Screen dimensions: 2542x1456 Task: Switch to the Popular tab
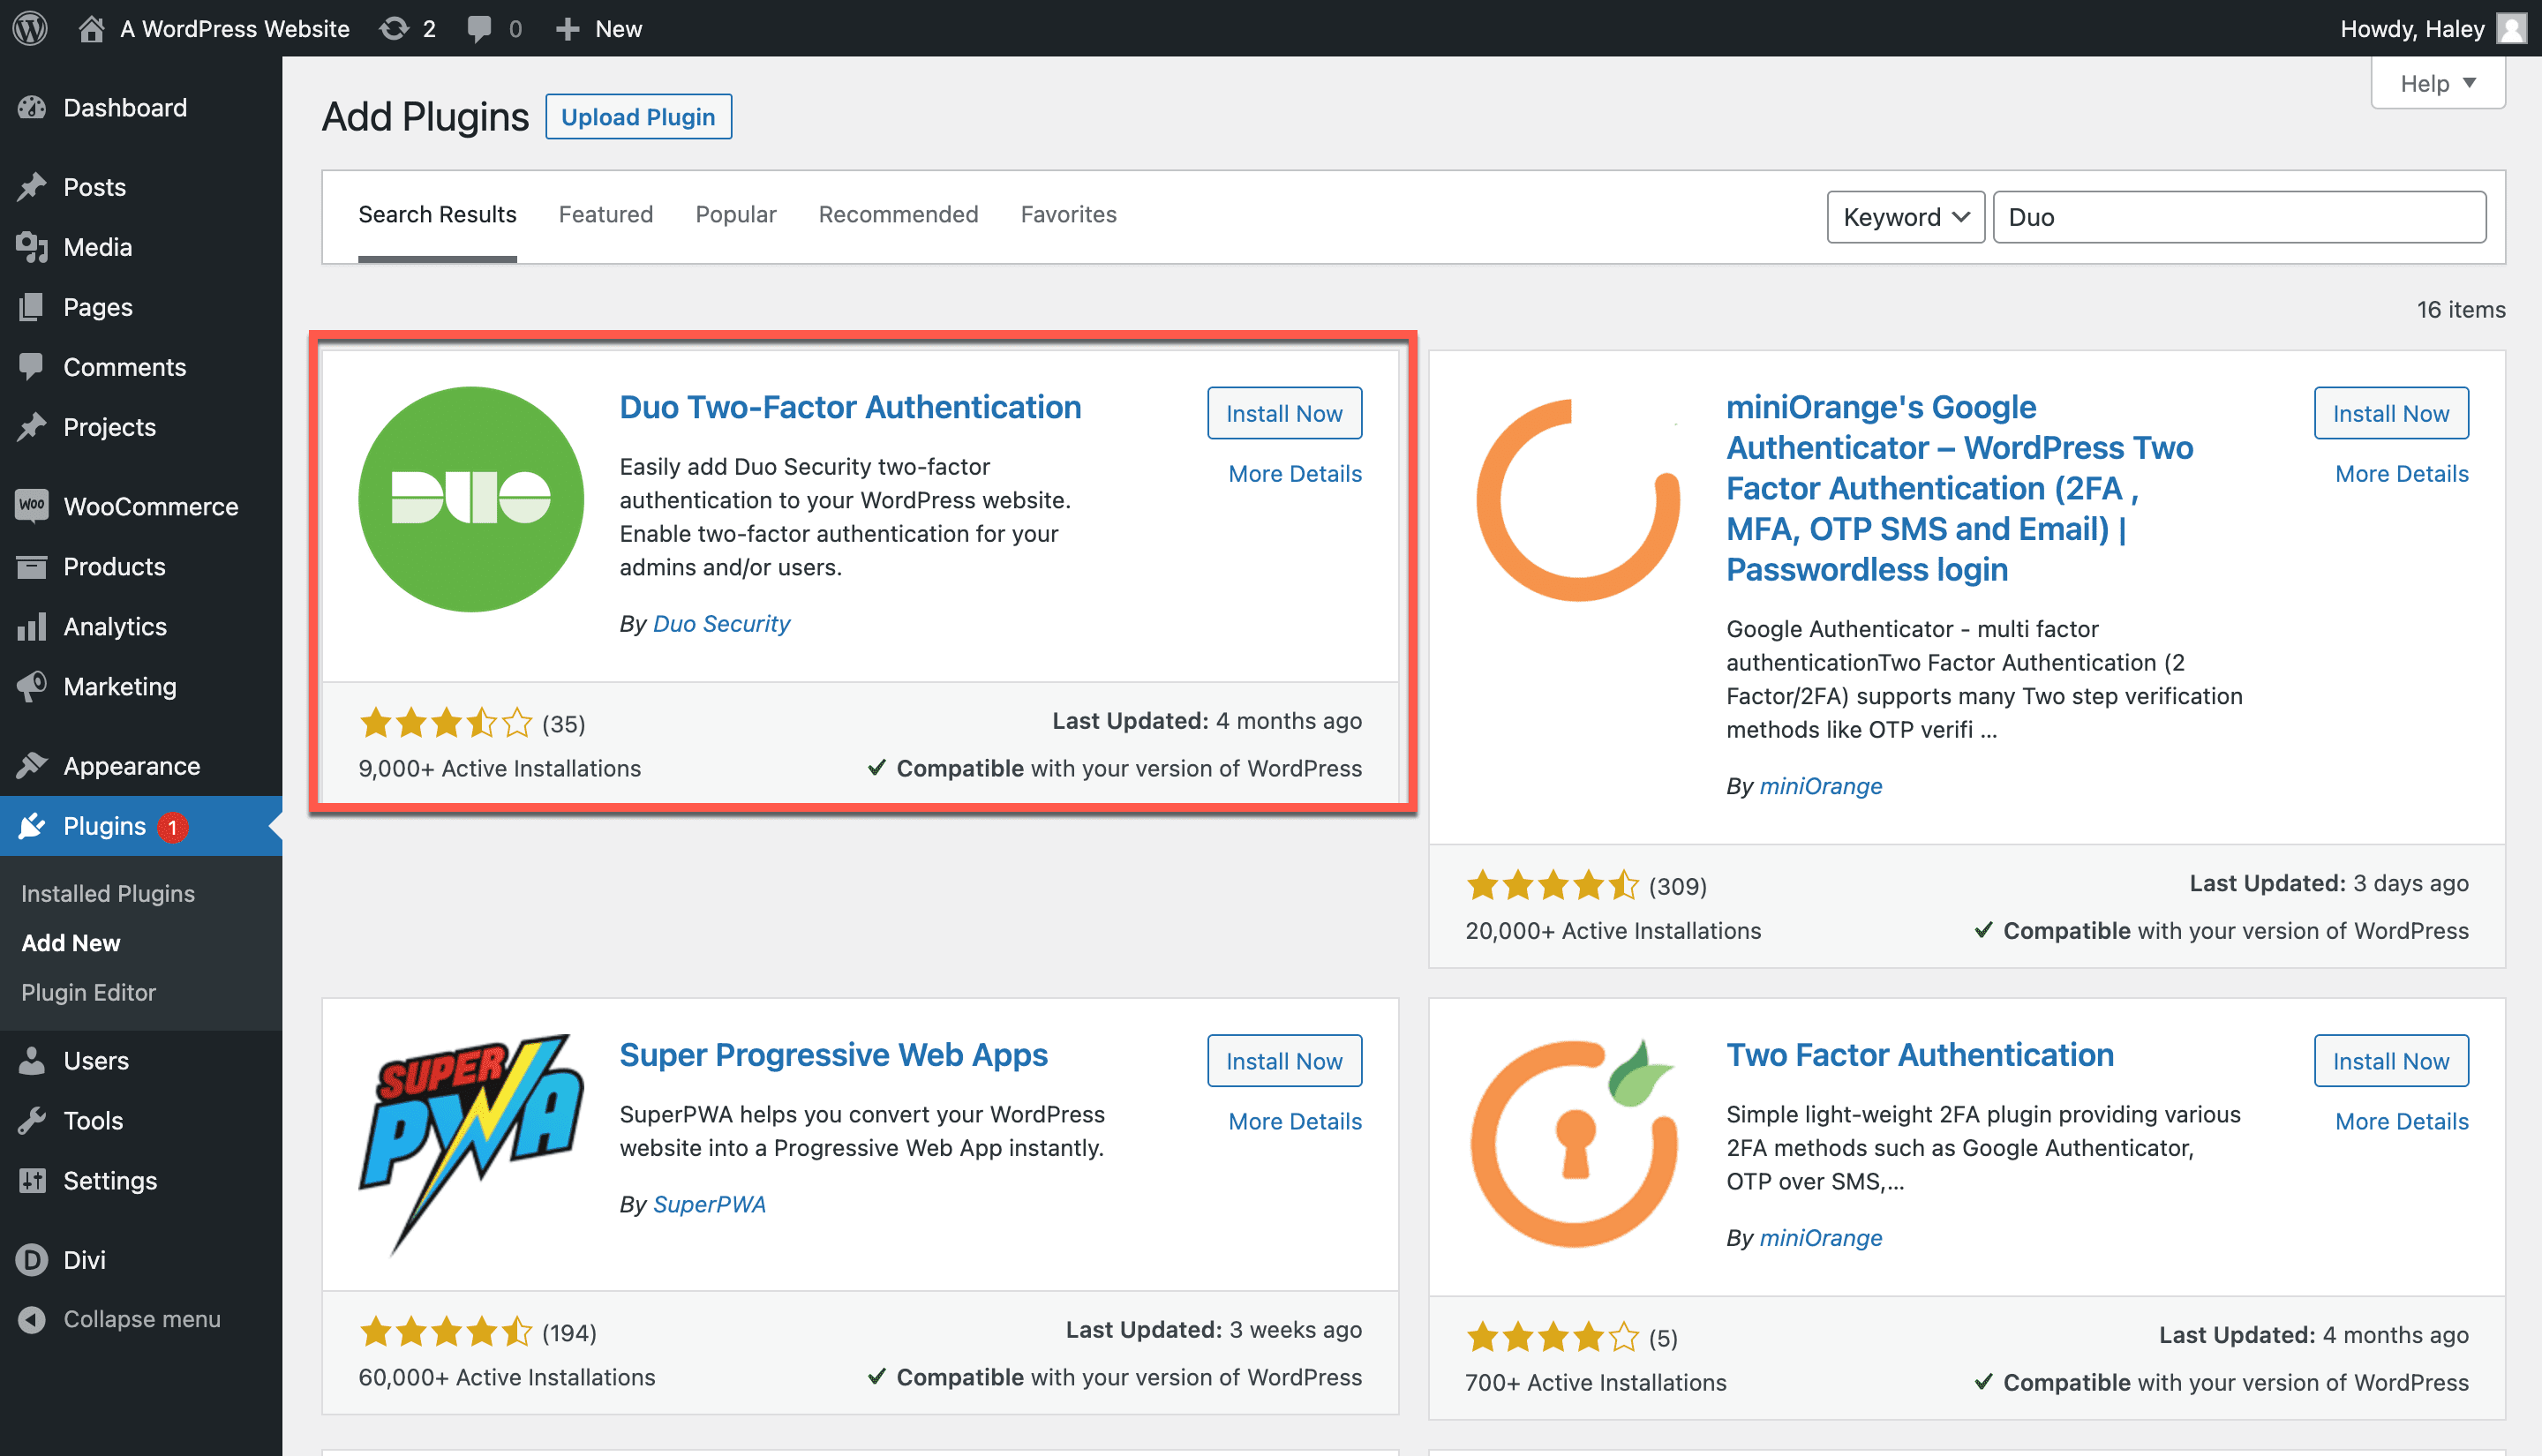(x=735, y=214)
